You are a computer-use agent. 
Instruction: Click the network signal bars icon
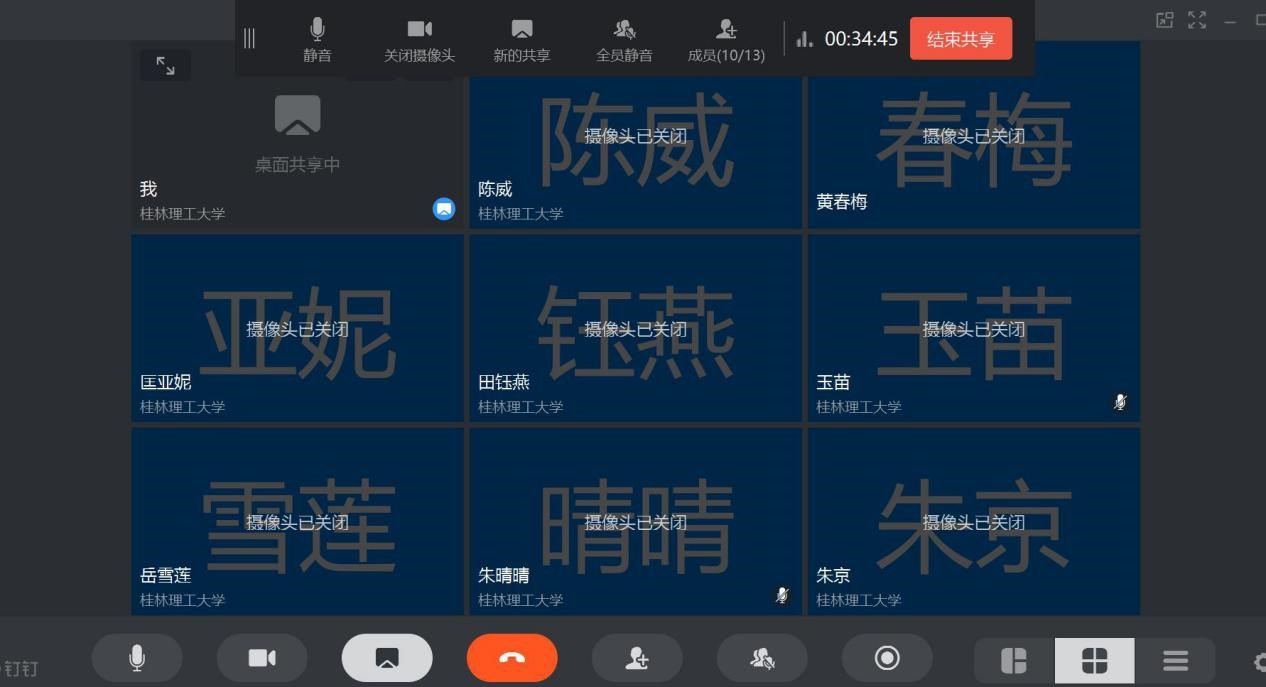pos(804,39)
